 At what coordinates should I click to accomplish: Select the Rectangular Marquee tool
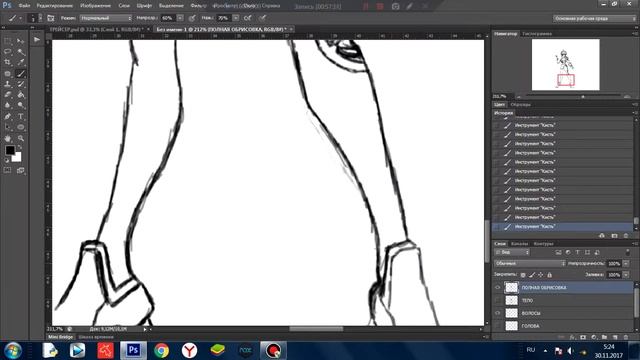[8, 41]
